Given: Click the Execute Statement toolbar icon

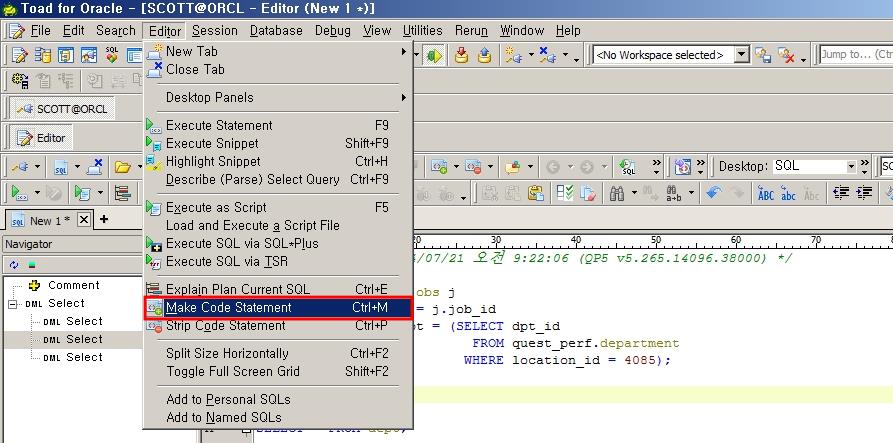Looking at the screenshot, I should pyautogui.click(x=17, y=193).
